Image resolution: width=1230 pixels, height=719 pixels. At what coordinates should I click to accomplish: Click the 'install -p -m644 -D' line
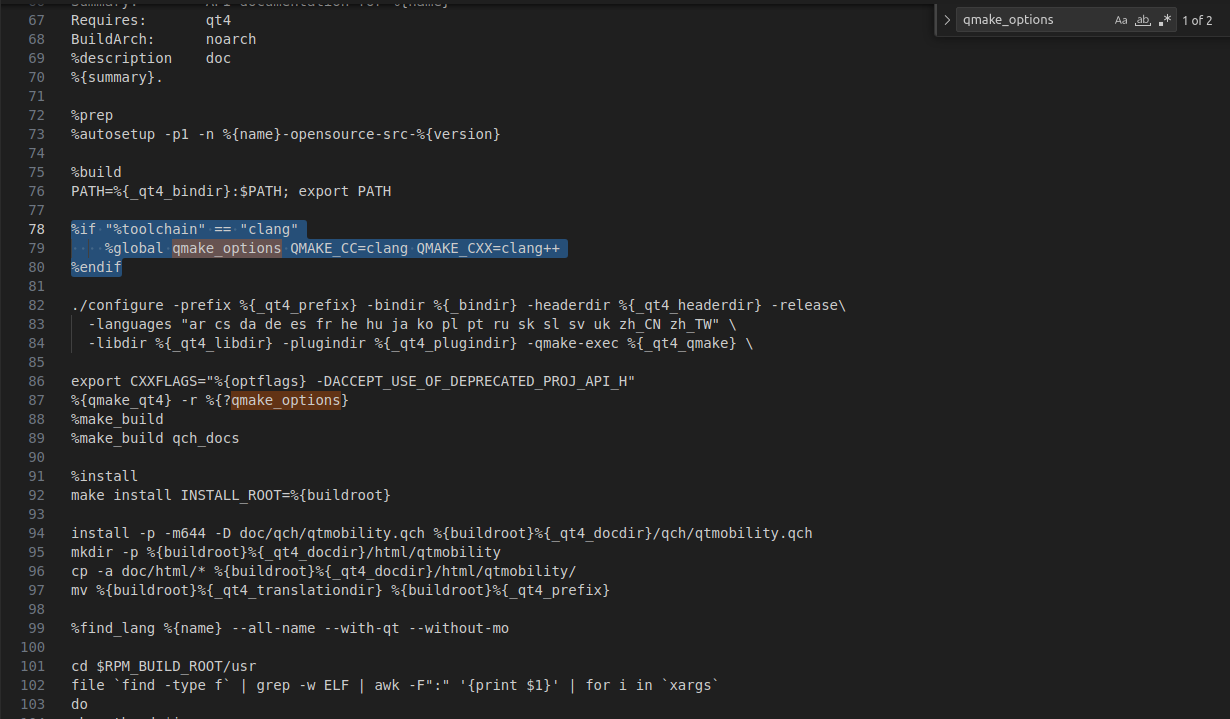click(x=442, y=533)
